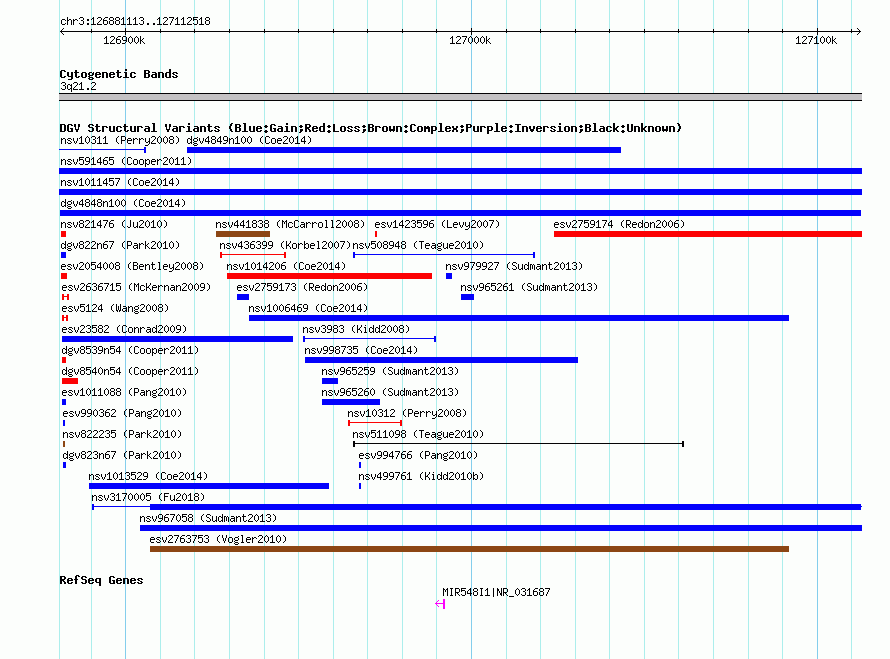Click the dgv822n67 (Park2010) label
This screenshot has height=659, width=890.
(x=120, y=245)
